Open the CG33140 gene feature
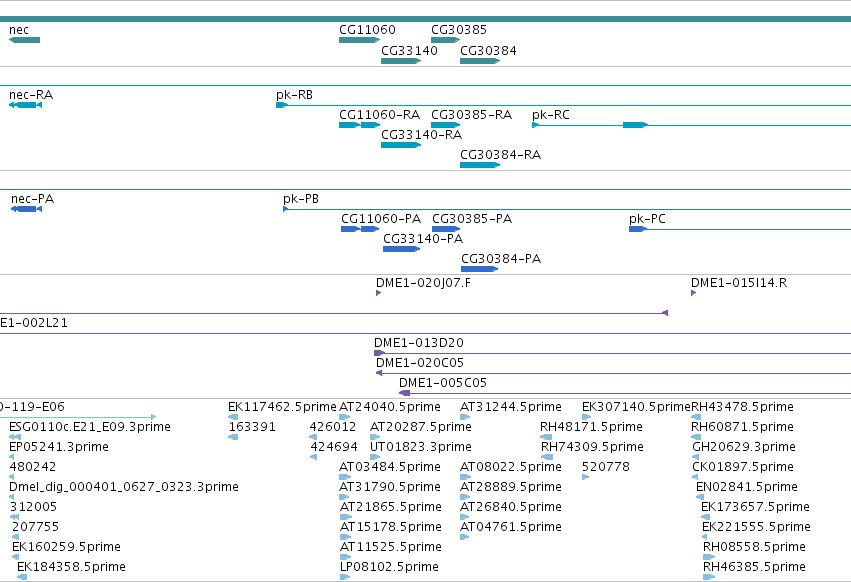Viewport: 851px width, 582px height. (401, 61)
